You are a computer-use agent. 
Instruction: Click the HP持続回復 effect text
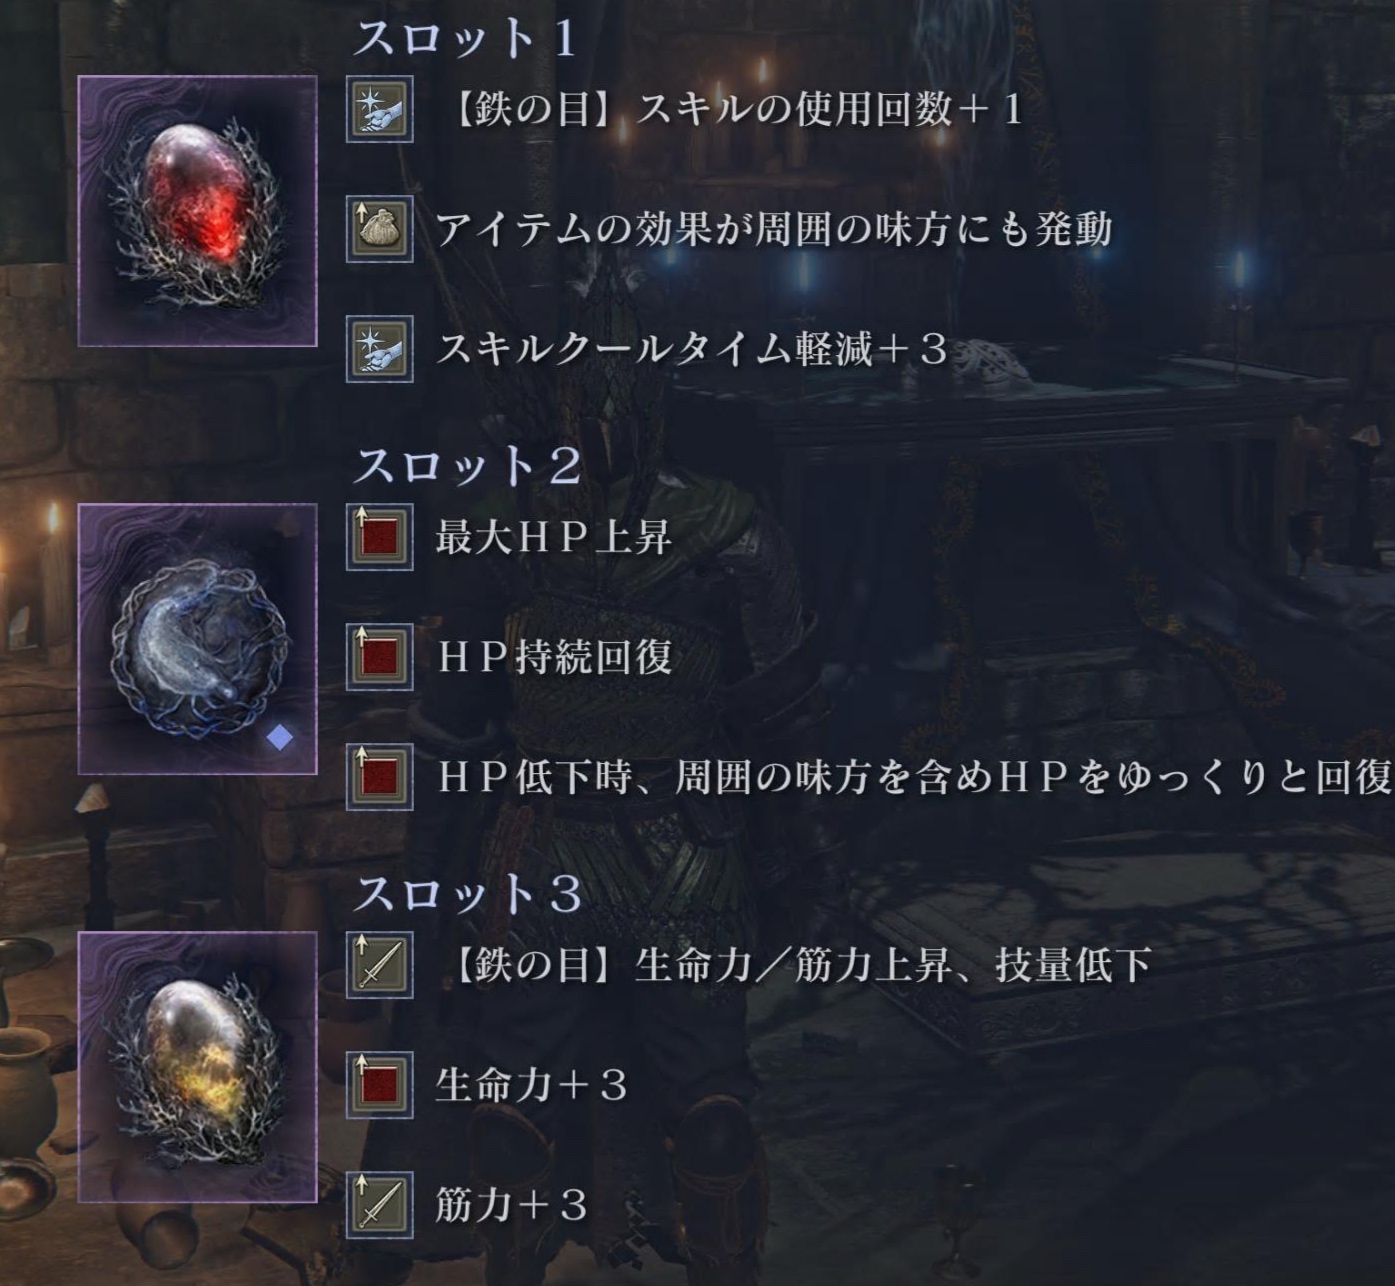pyautogui.click(x=555, y=658)
